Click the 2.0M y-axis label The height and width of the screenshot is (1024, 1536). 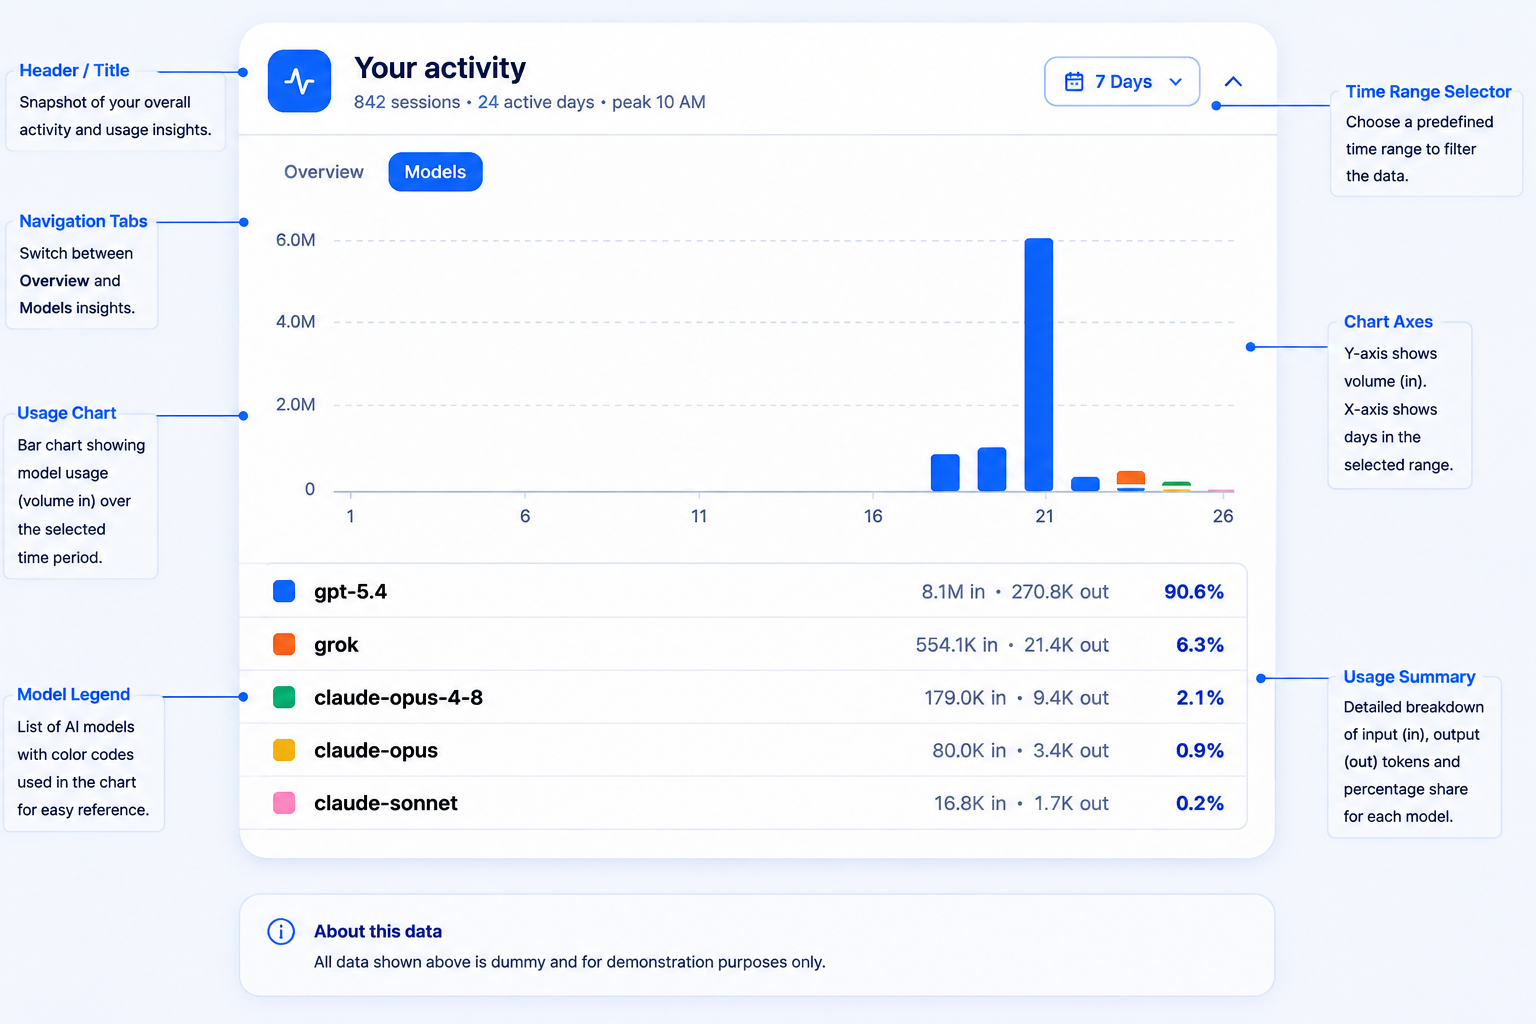click(x=296, y=405)
